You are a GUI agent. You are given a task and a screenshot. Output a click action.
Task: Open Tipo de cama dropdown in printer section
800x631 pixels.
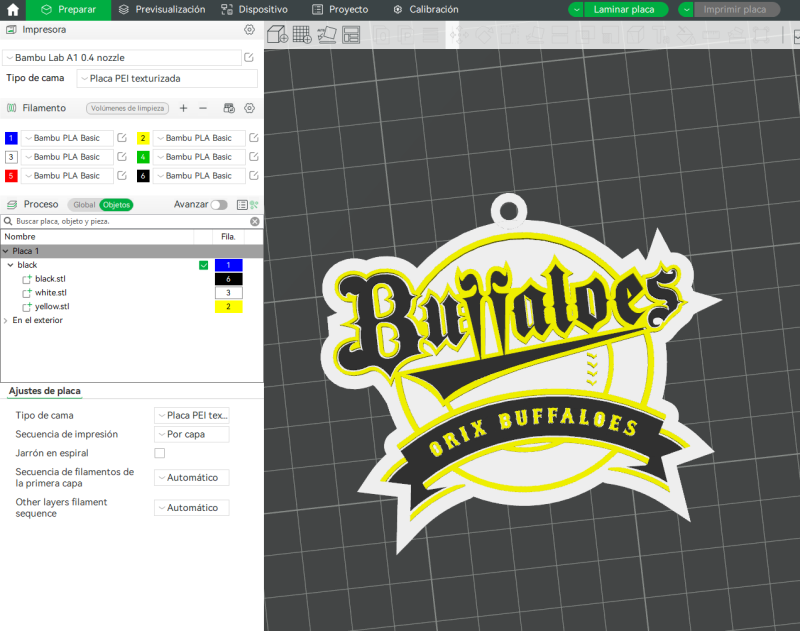click(167, 79)
